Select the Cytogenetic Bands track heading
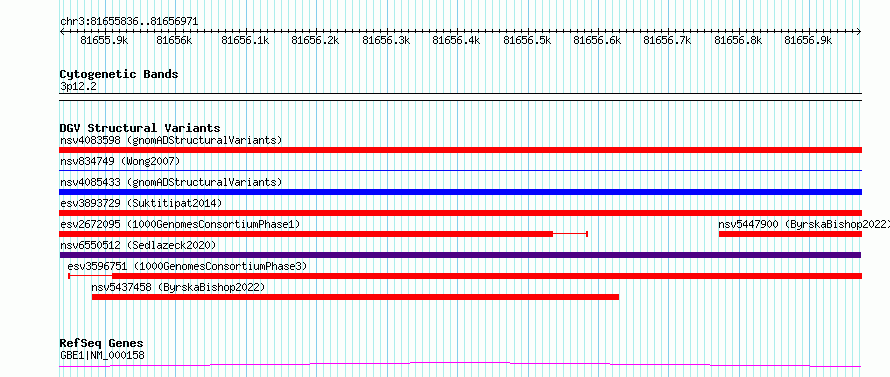The image size is (890, 377). click(x=119, y=74)
